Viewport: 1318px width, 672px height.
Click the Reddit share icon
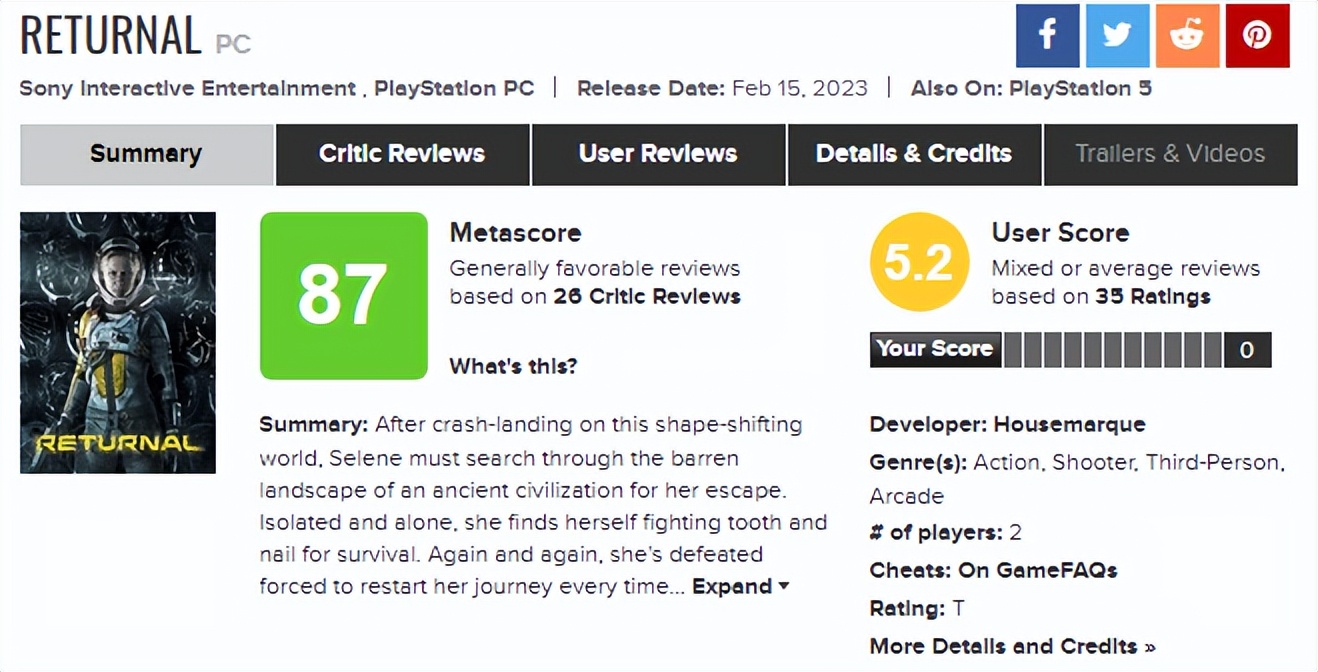pos(1187,36)
